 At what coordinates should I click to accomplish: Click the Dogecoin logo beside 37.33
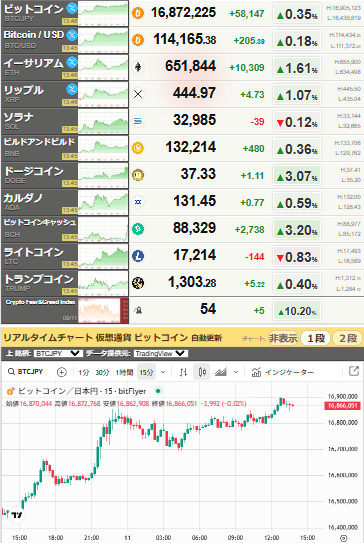point(138,175)
